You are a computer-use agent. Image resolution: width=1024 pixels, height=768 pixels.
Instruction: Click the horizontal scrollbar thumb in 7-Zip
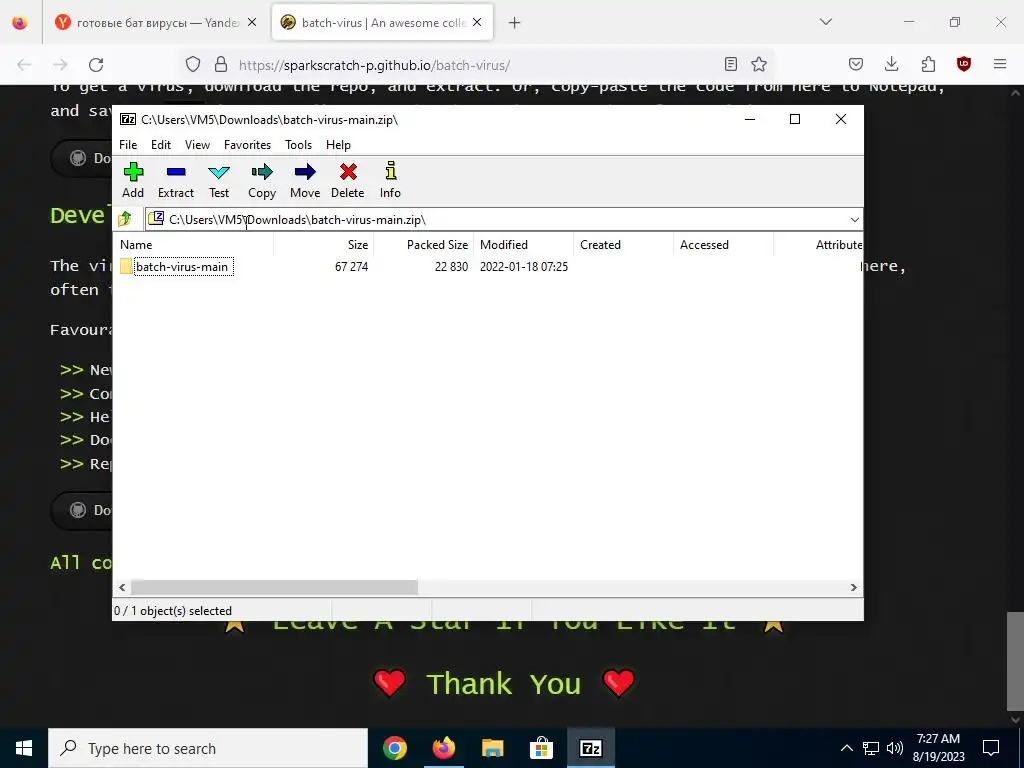point(274,587)
